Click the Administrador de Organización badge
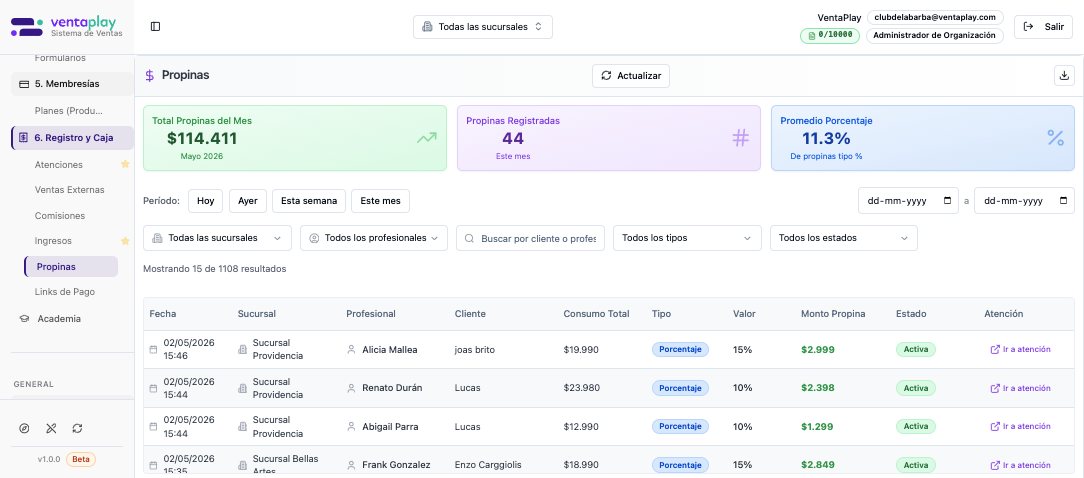The image size is (1084, 478). pos(935,35)
